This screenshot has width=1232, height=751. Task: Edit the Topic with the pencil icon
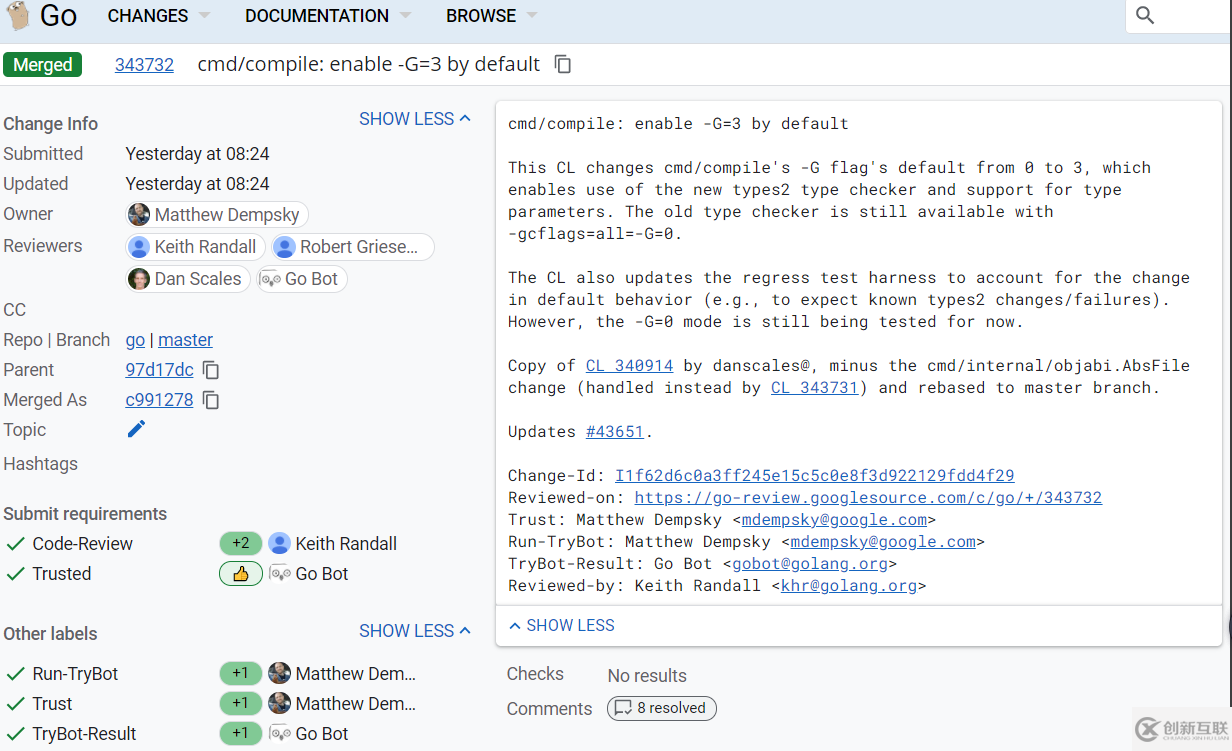[136, 429]
